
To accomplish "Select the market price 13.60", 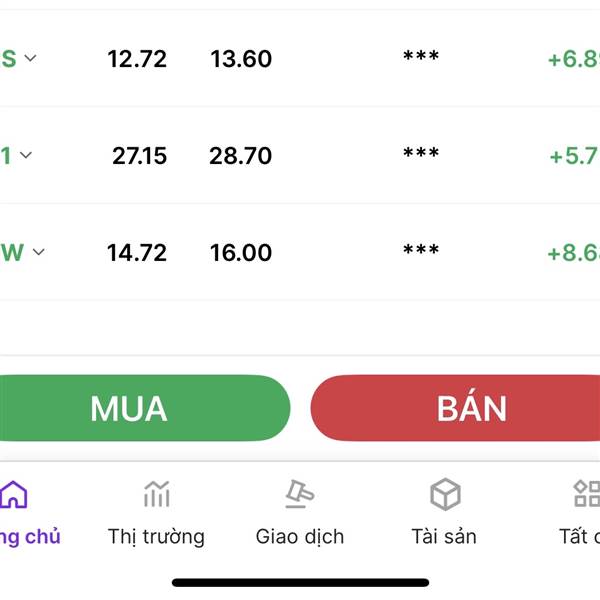I will (241, 59).
